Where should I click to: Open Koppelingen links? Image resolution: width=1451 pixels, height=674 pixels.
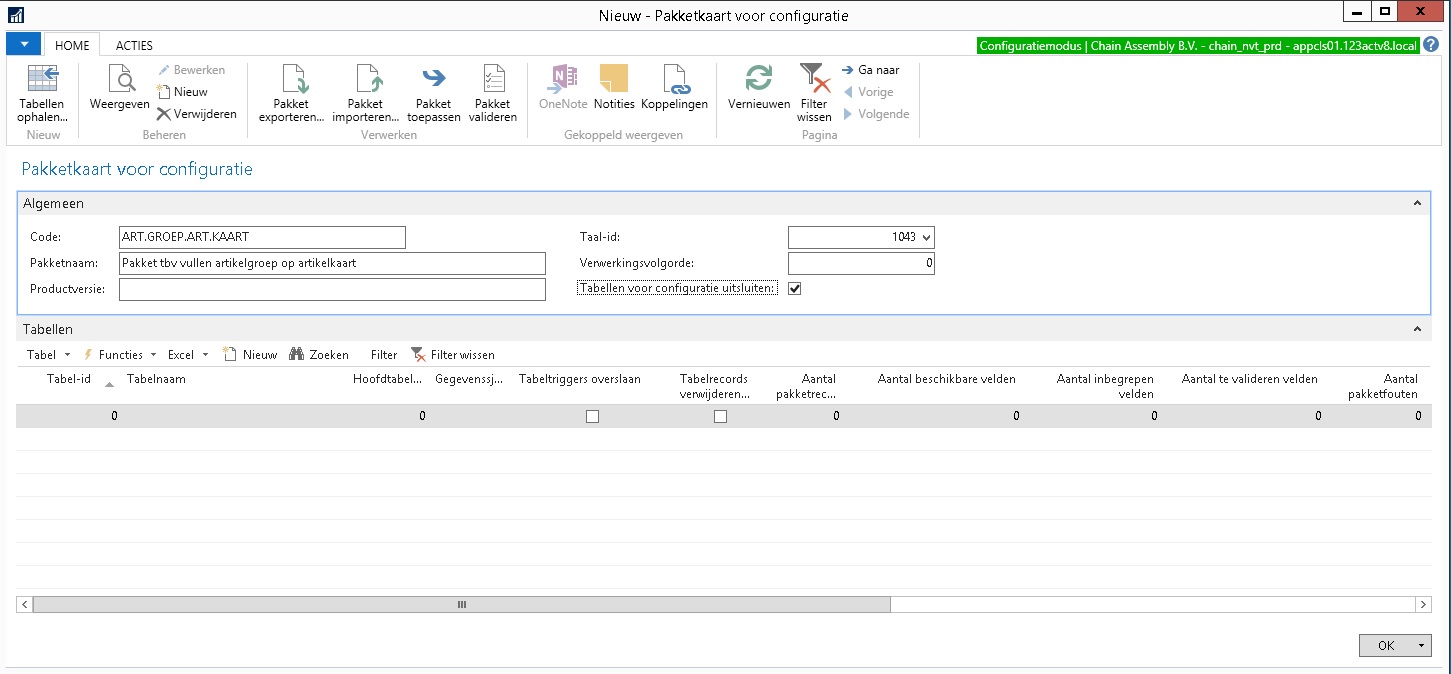pyautogui.click(x=674, y=88)
